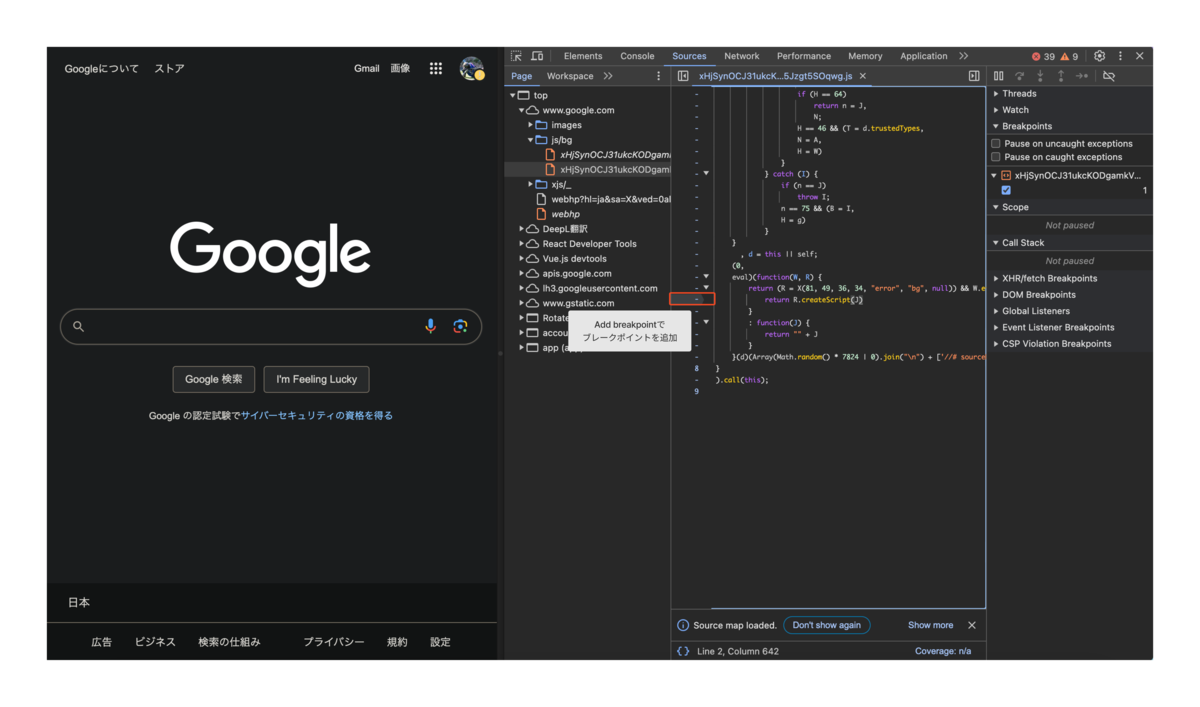Image resolution: width=1200 pixels, height=707 pixels.
Task: Open the Google account avatar
Action: [x=471, y=68]
